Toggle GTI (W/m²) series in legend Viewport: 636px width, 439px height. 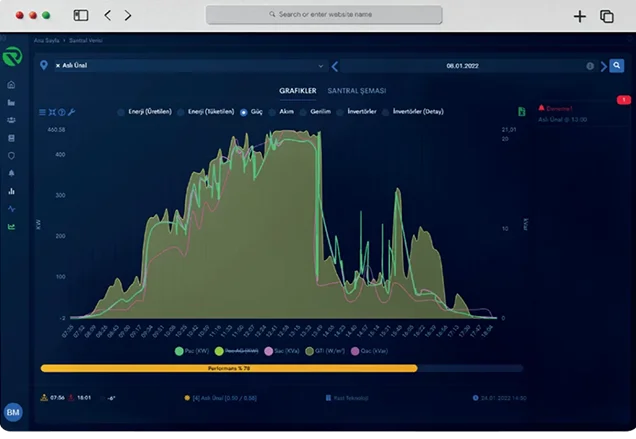[x=325, y=351]
